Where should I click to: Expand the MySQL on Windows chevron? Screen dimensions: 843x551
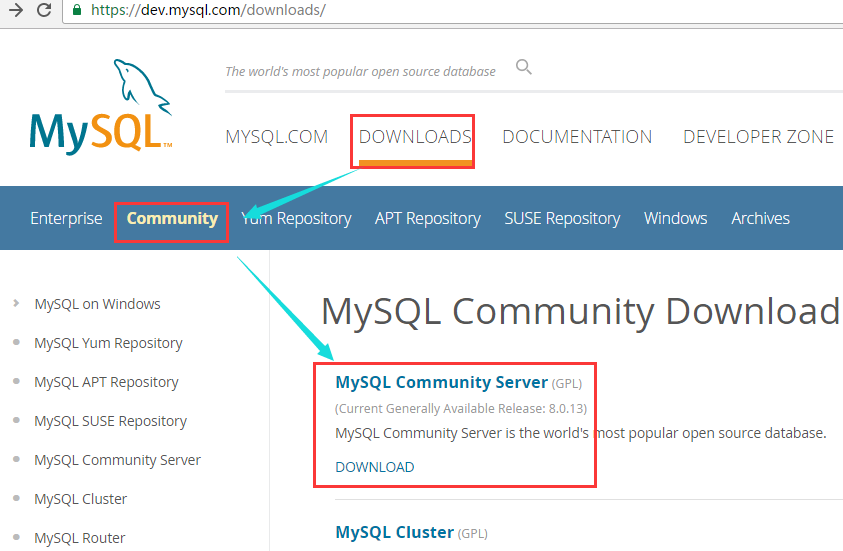pos(16,303)
